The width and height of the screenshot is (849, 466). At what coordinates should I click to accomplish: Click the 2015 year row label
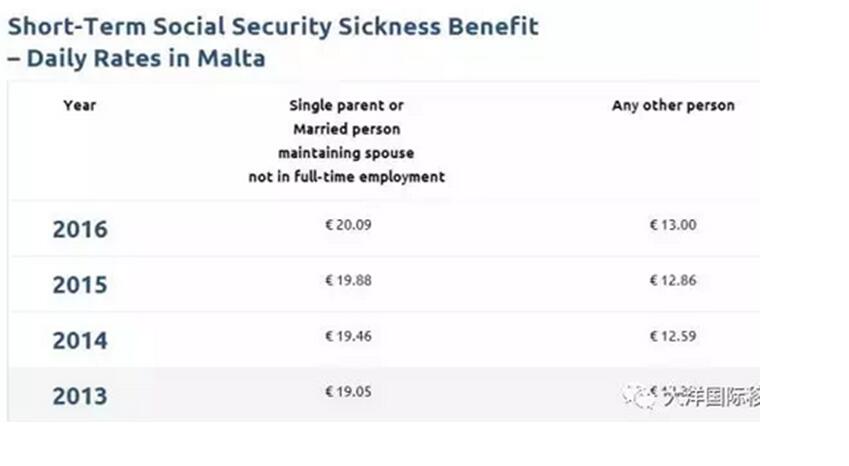pyautogui.click(x=80, y=285)
